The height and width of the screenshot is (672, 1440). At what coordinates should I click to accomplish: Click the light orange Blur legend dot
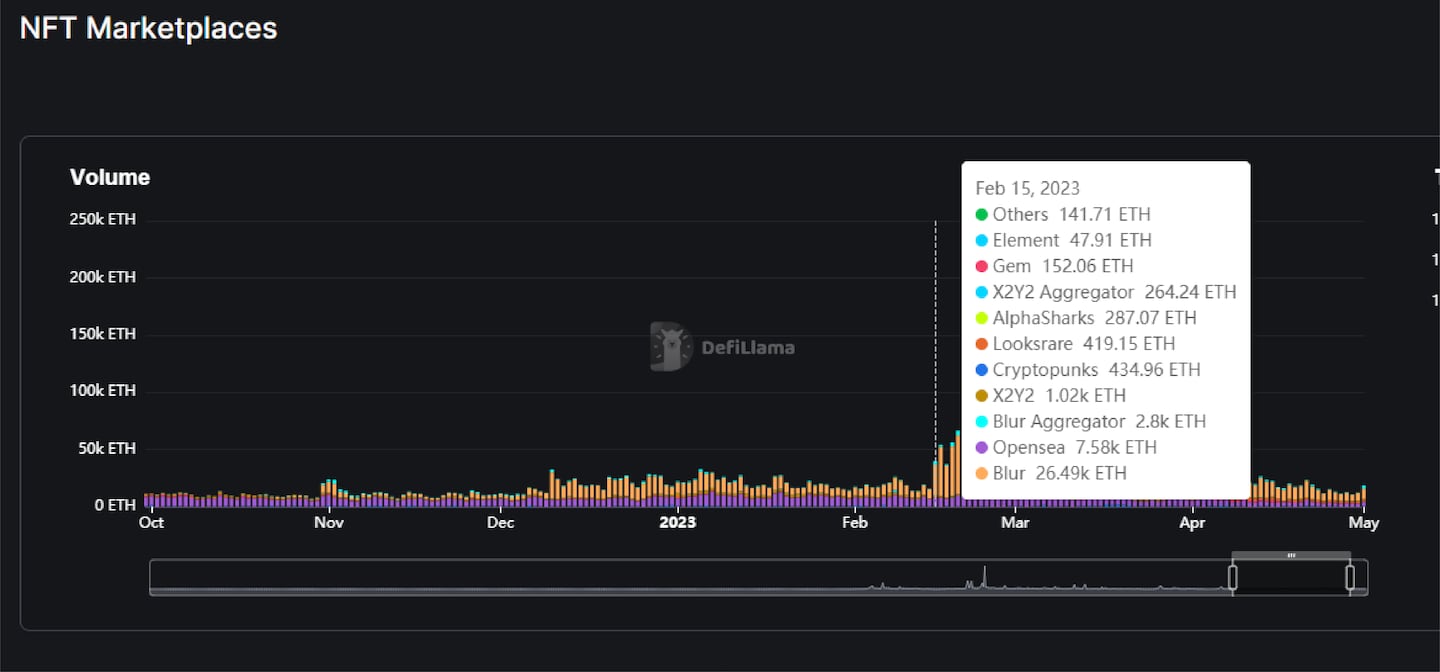pos(981,474)
